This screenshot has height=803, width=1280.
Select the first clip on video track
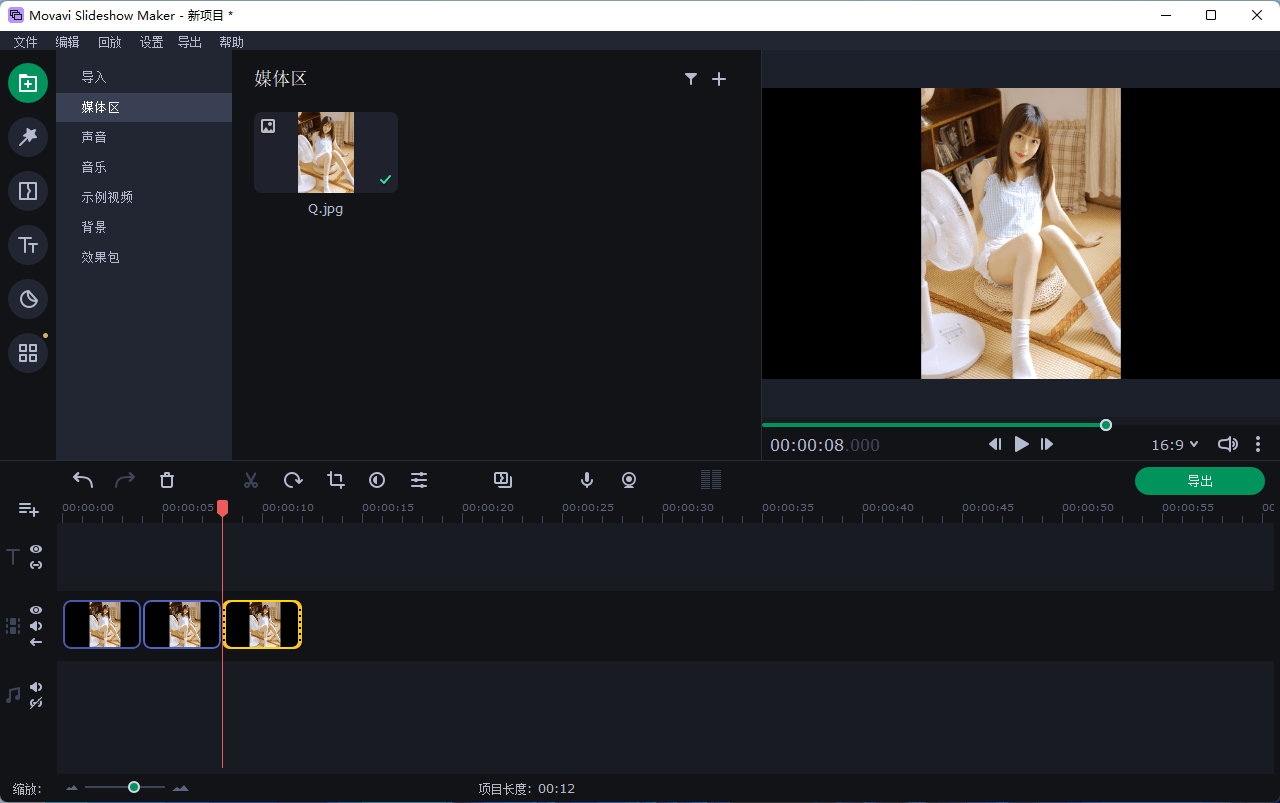point(102,624)
